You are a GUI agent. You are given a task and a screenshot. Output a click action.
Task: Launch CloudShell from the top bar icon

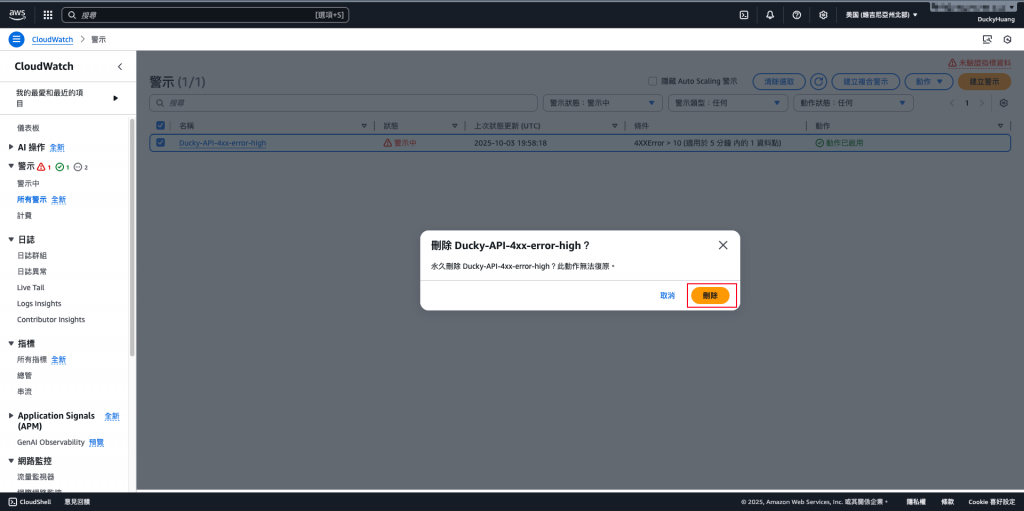click(x=743, y=14)
